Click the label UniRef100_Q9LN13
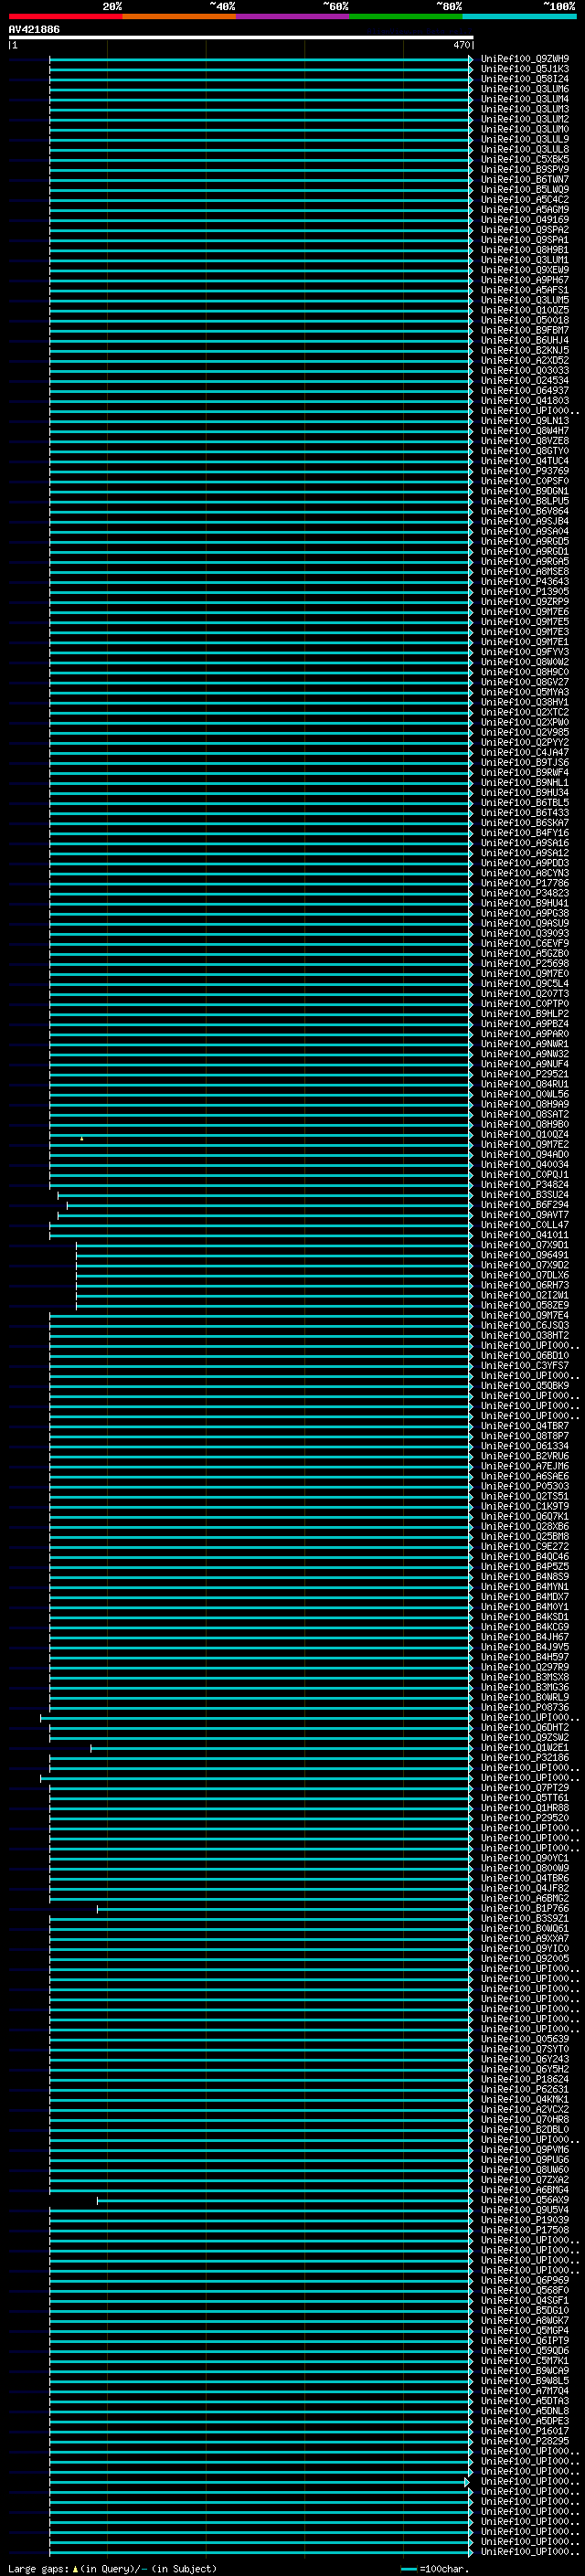 [525, 421]
